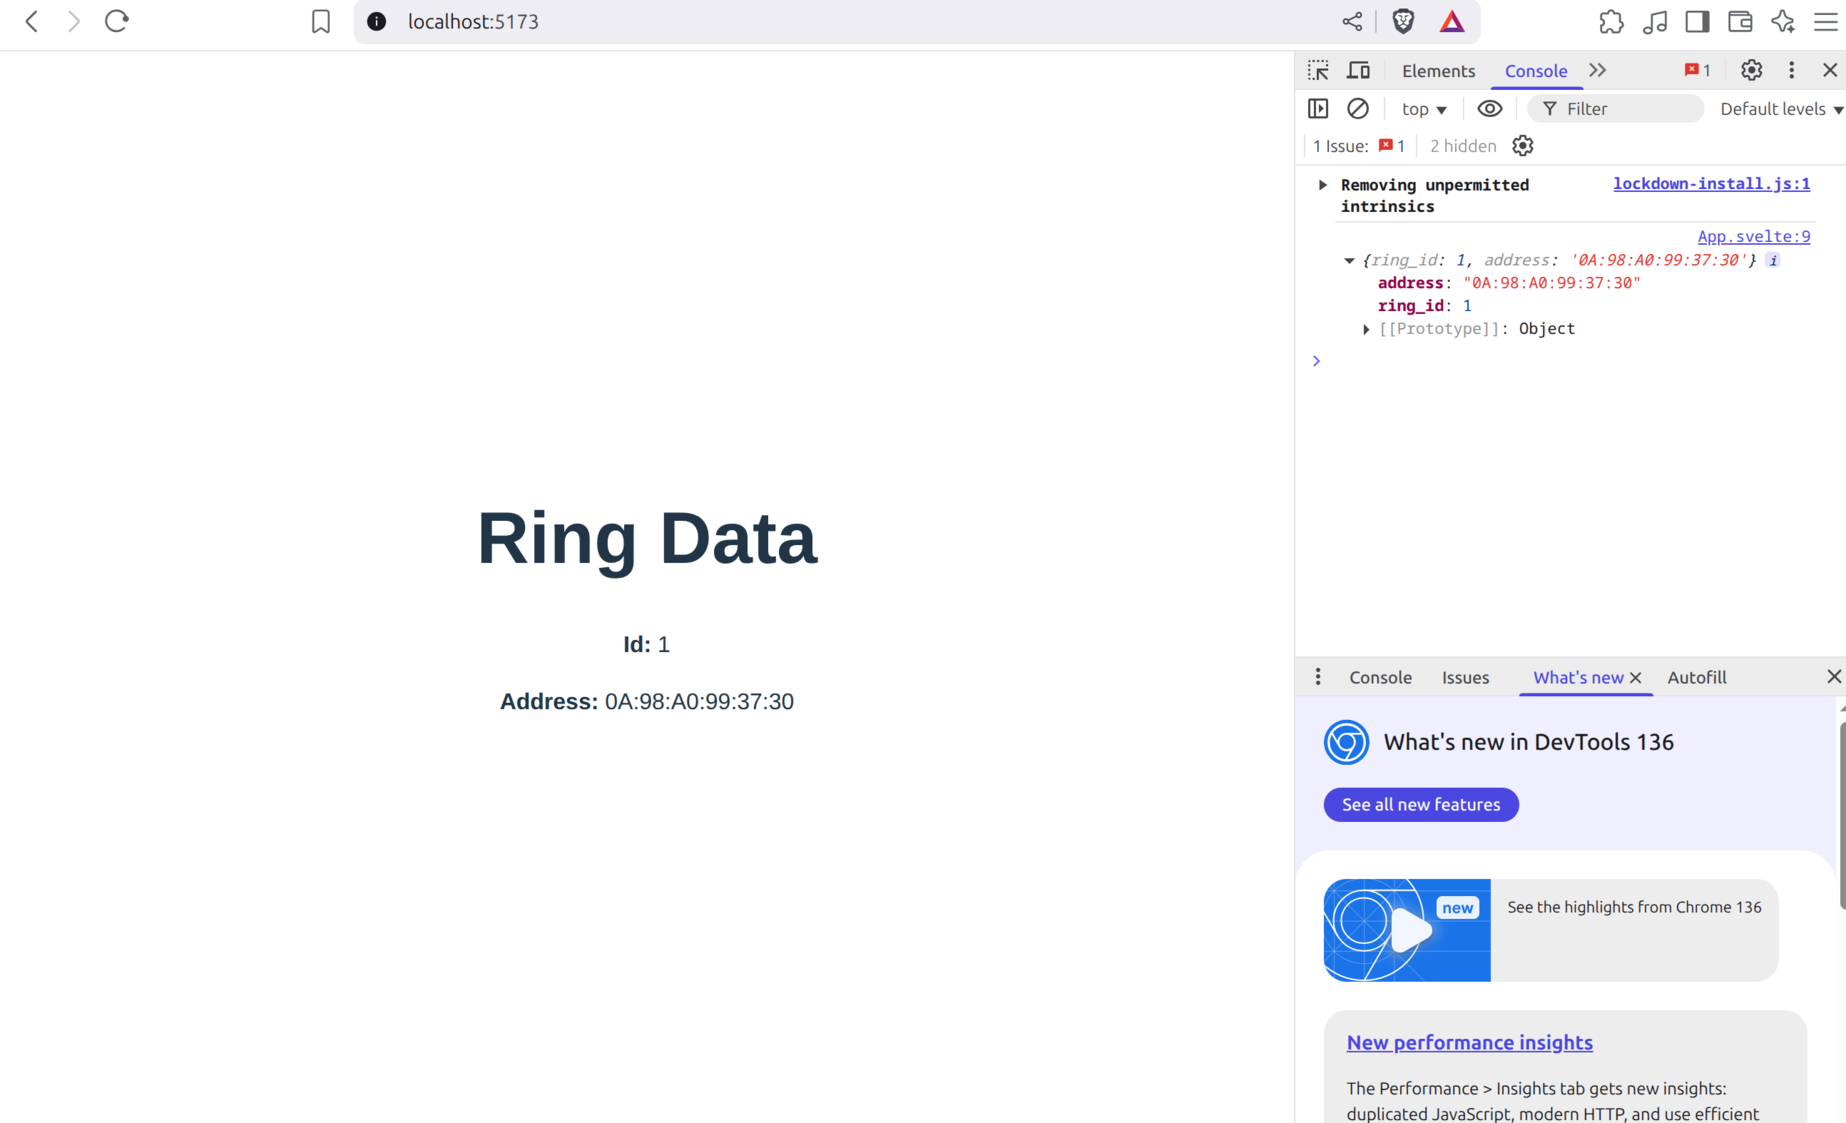Image resolution: width=1846 pixels, height=1123 pixels.
Task: Open DevTools settings gear
Action: tap(1751, 70)
